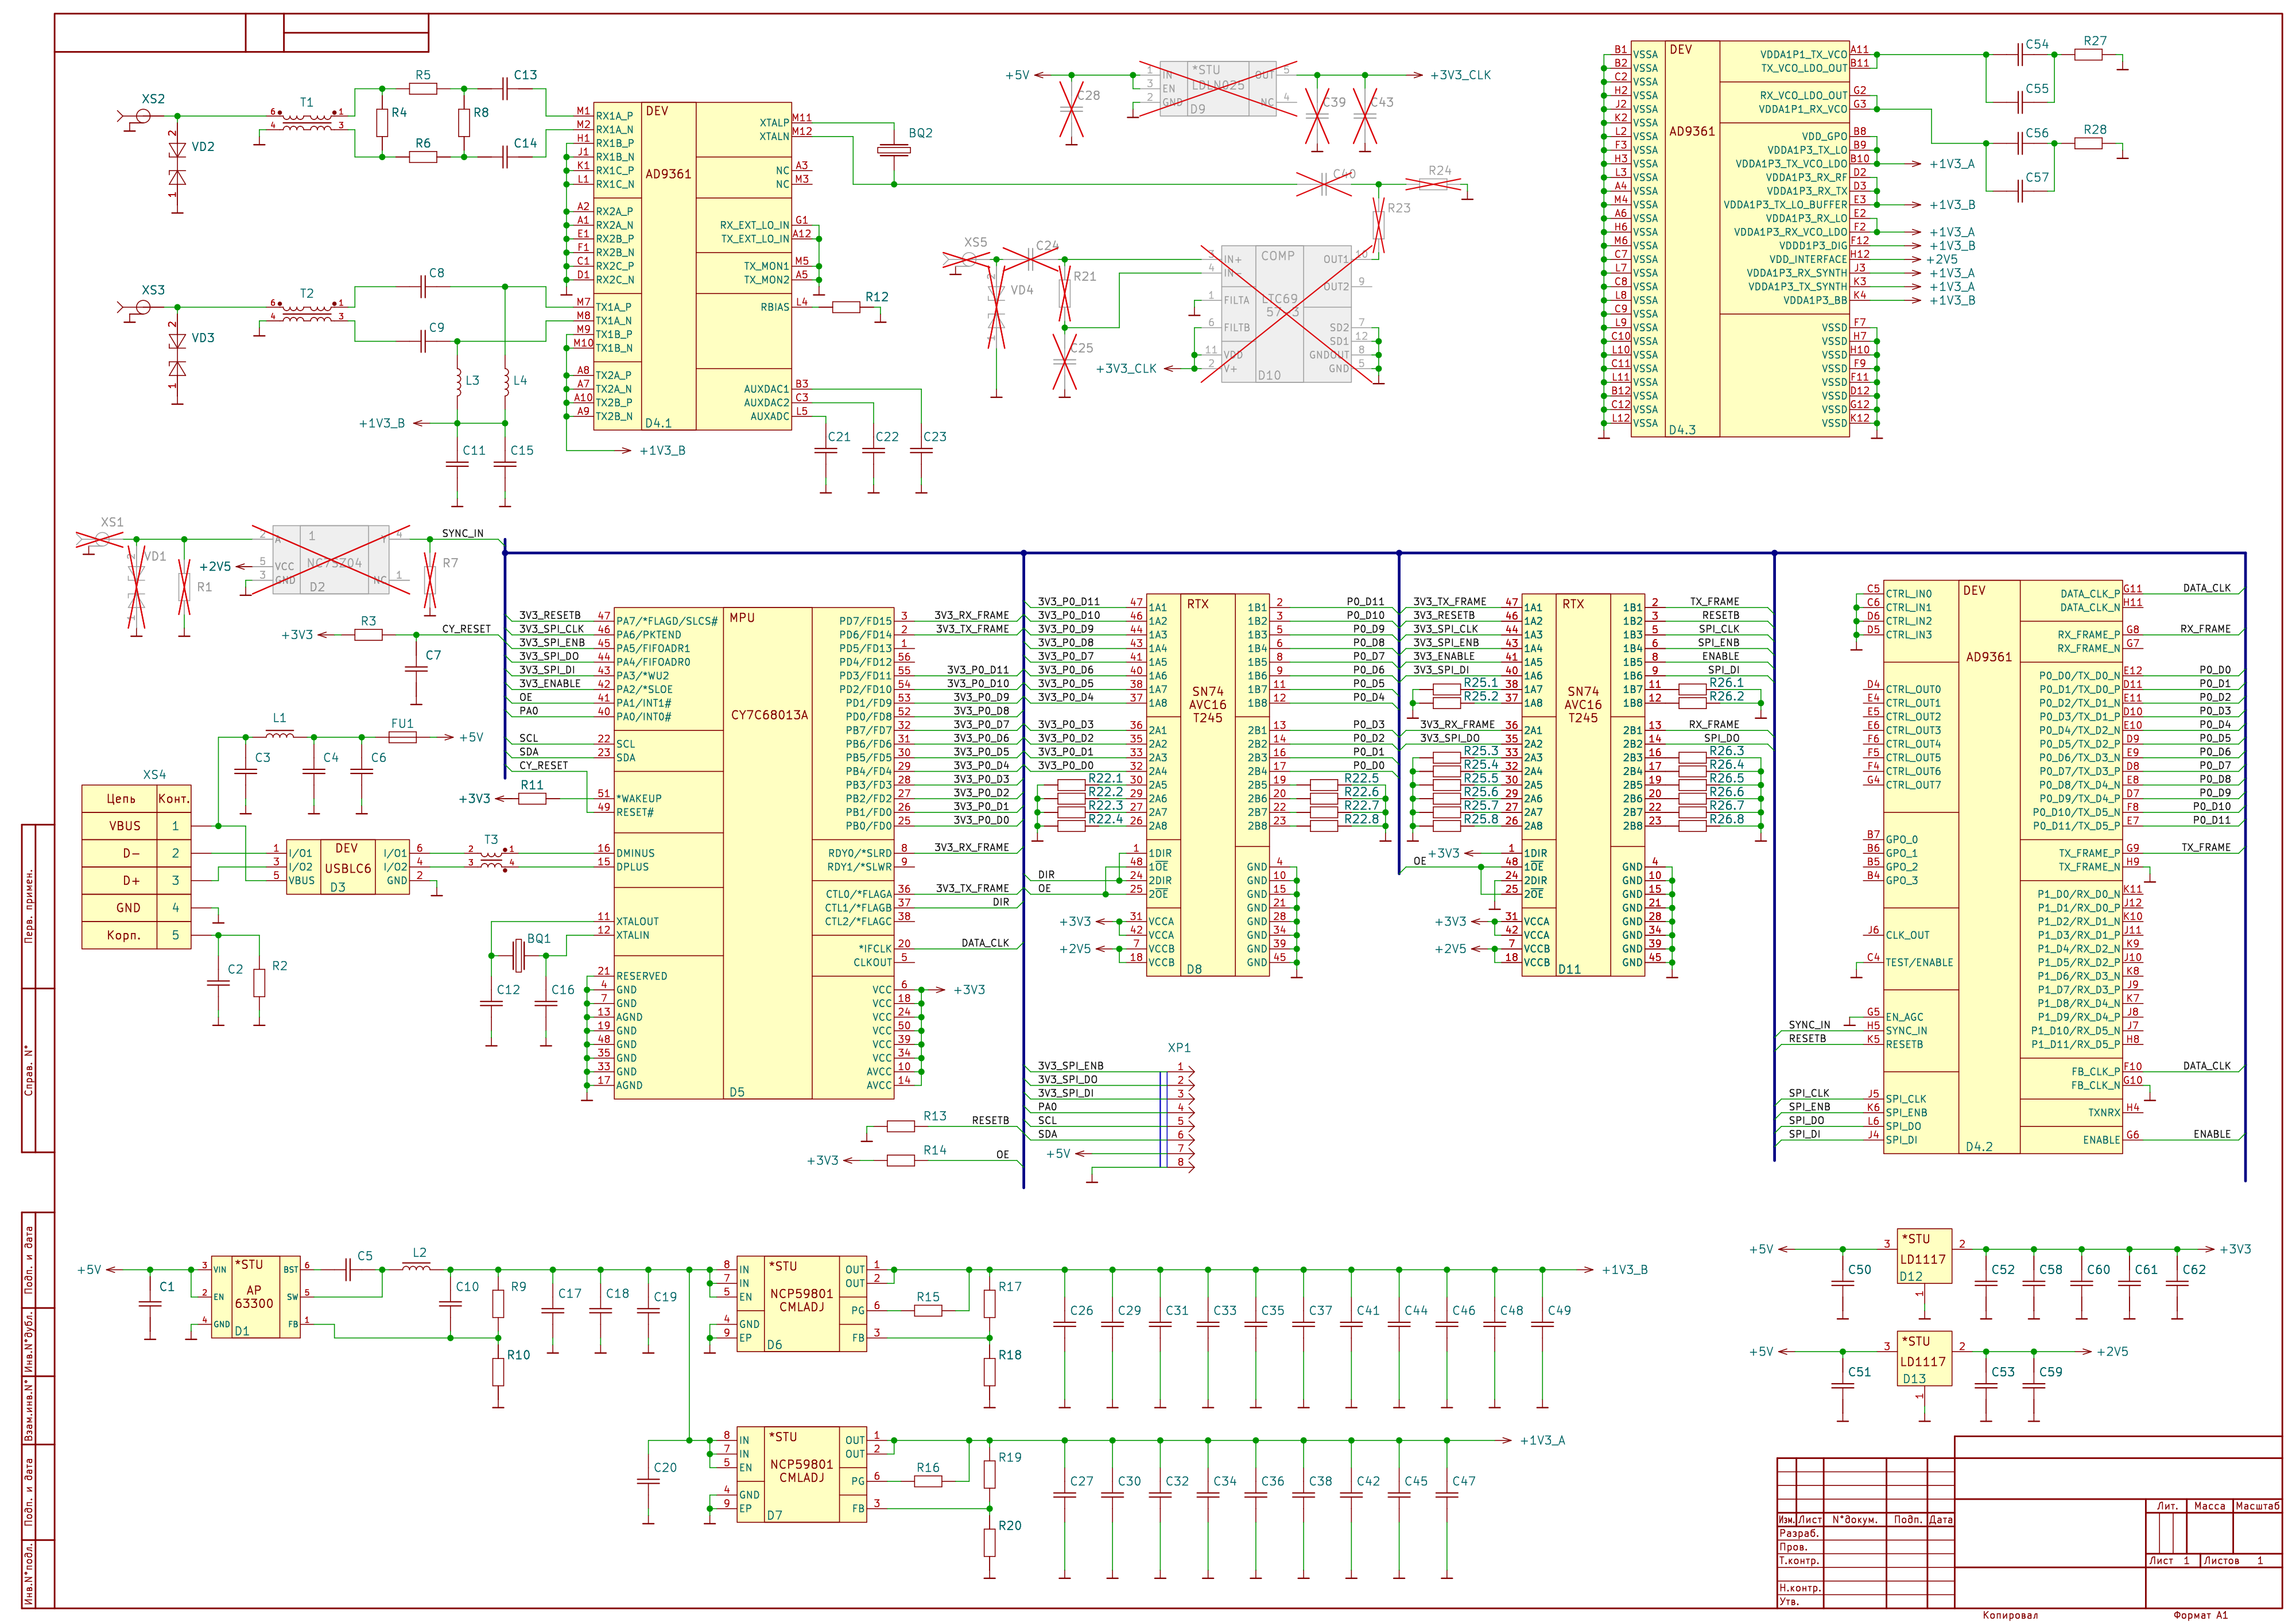Click the BQ2 crystal symbol near XTALP
This screenshot has width=2296, height=1622.
894,150
